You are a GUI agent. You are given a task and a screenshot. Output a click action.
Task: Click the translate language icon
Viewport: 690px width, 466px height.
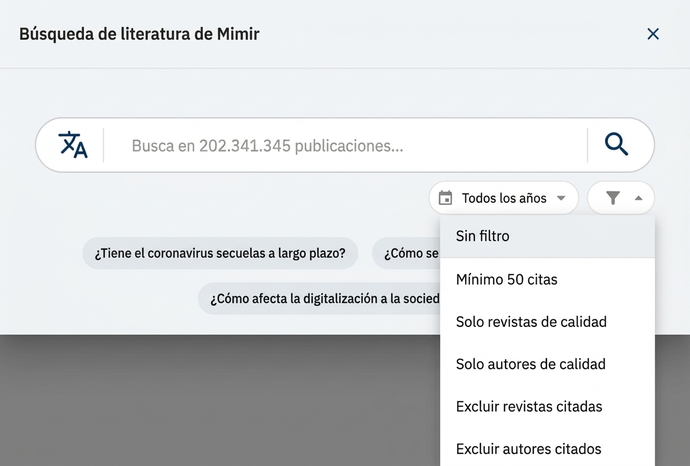(x=73, y=145)
